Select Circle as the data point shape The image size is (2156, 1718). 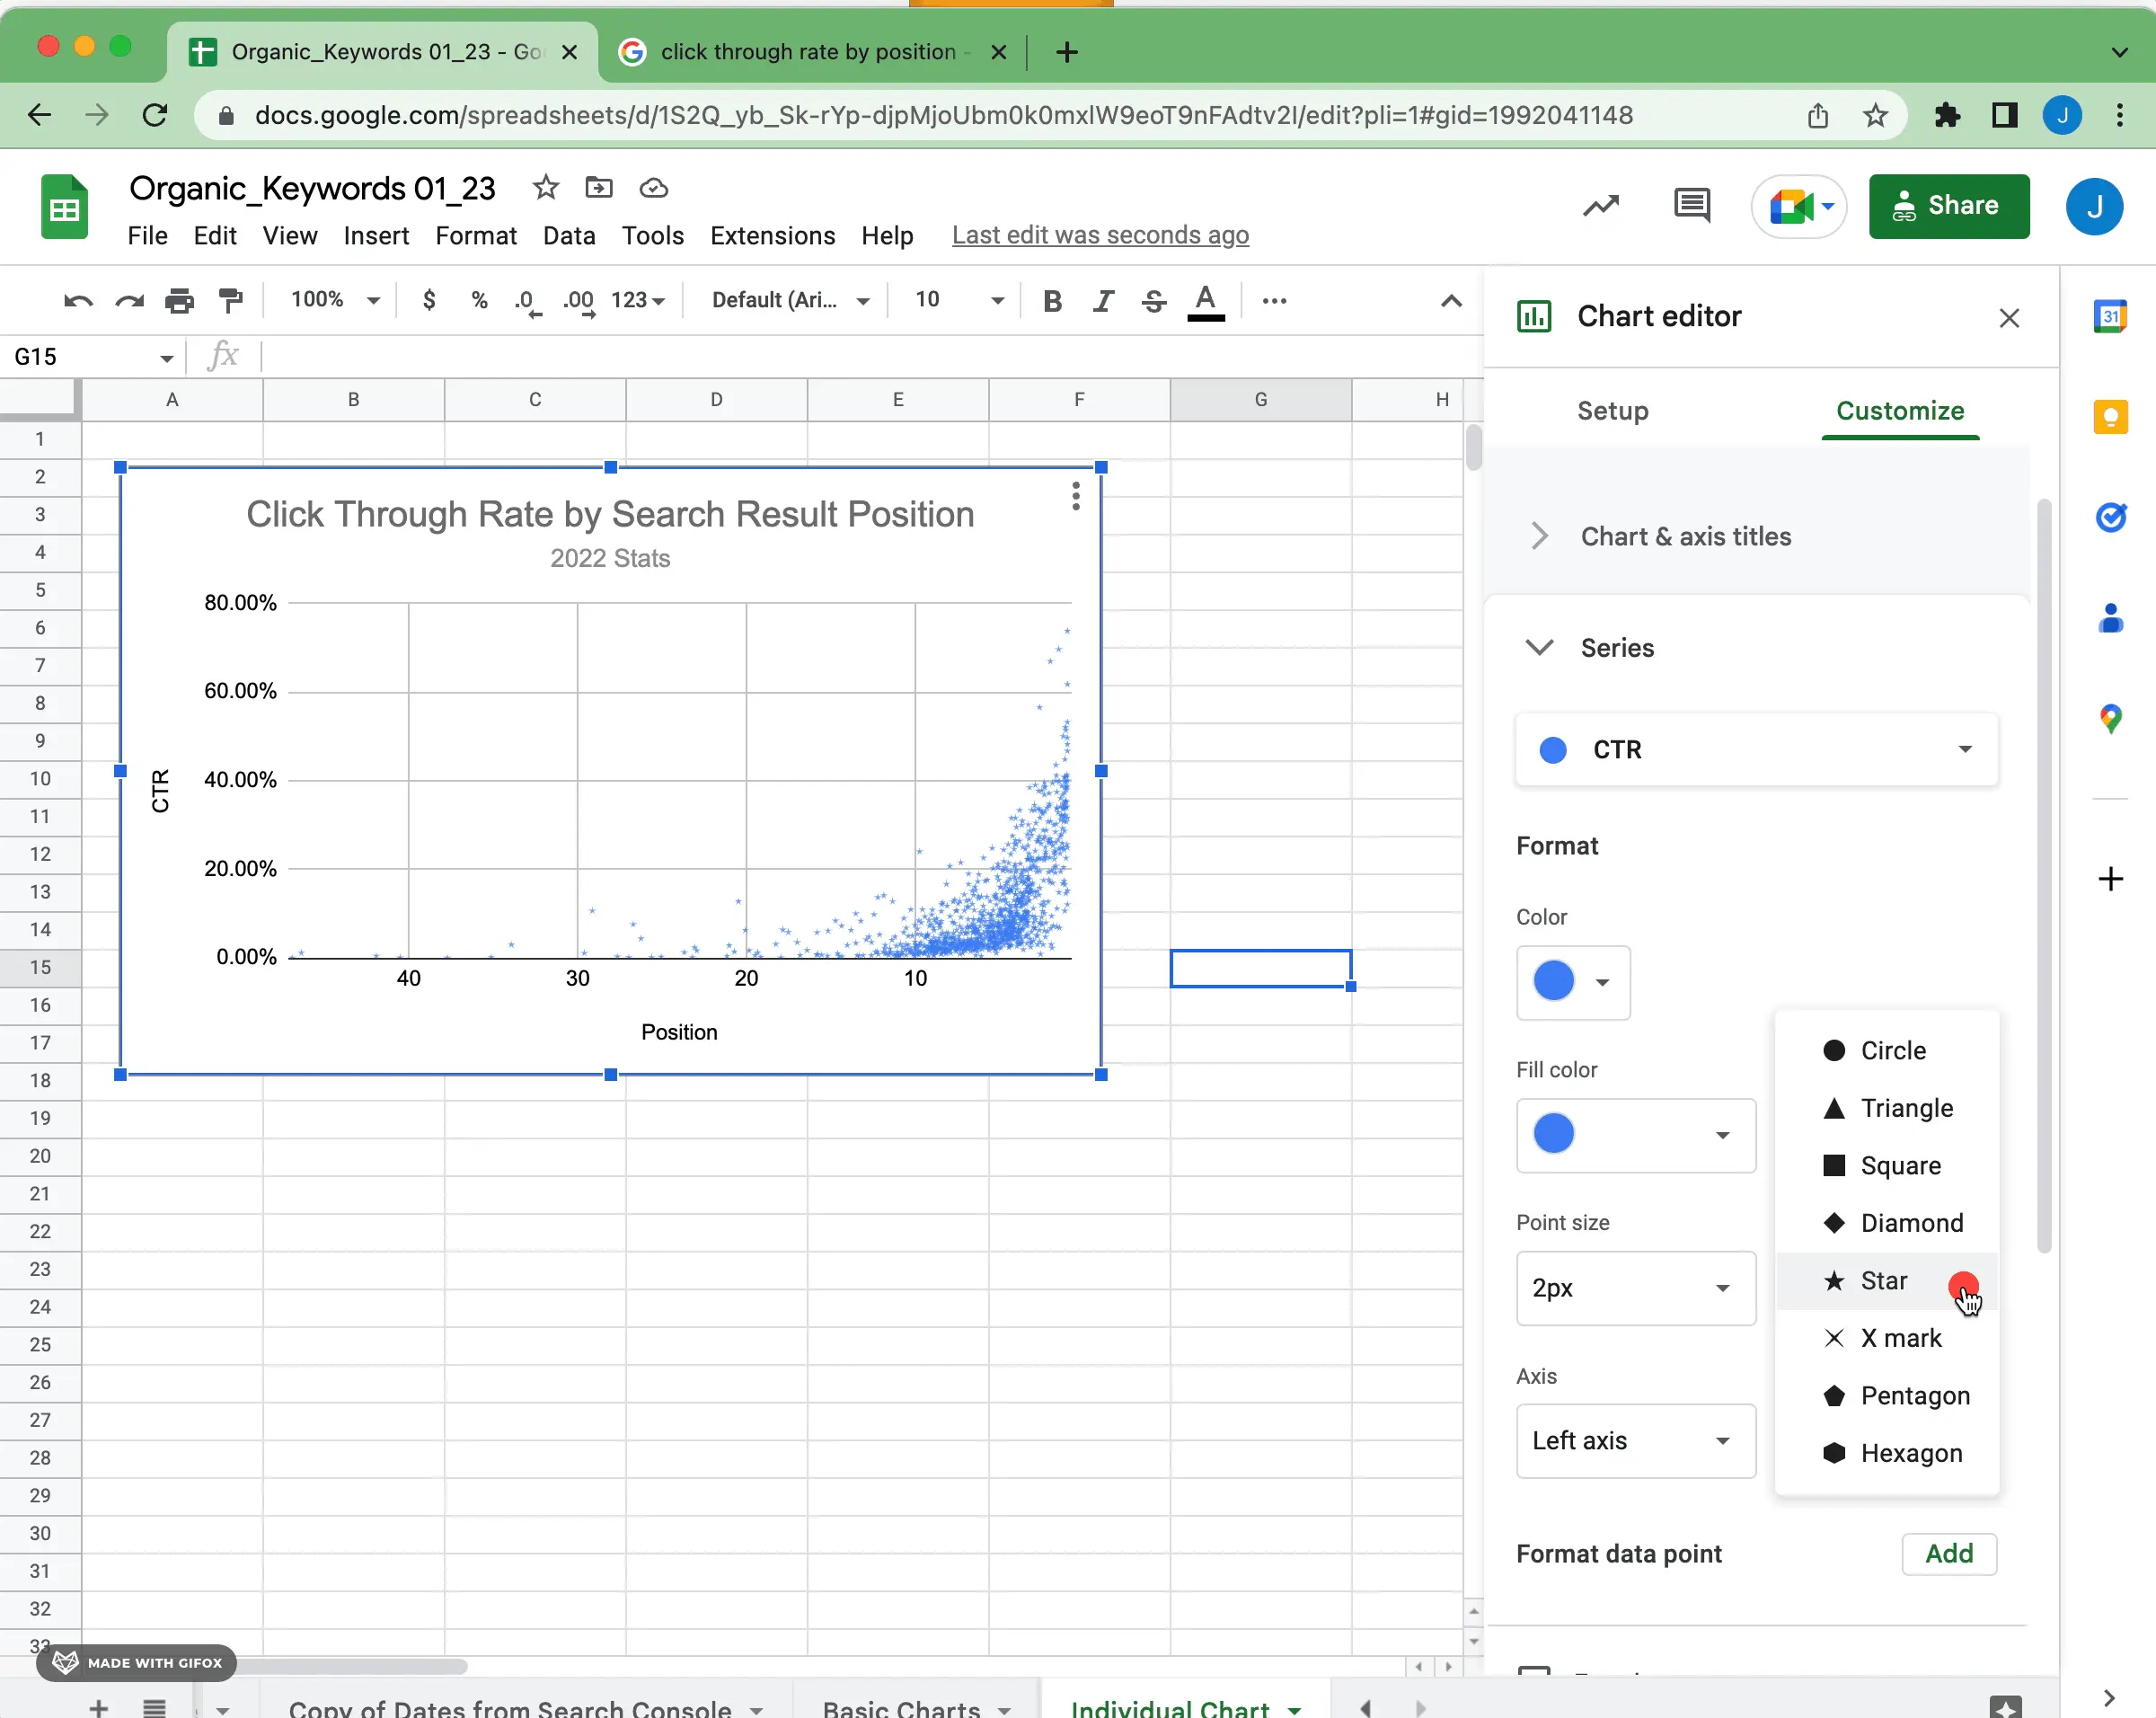(x=1893, y=1050)
